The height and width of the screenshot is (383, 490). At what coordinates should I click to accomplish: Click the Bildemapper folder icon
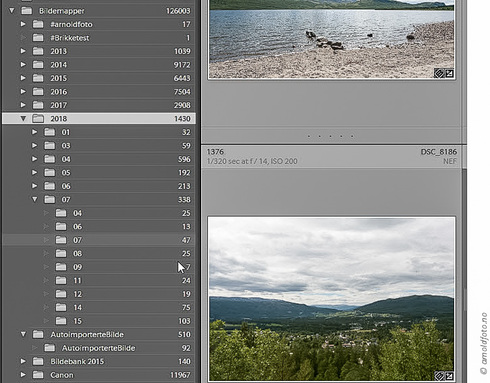tap(27, 11)
